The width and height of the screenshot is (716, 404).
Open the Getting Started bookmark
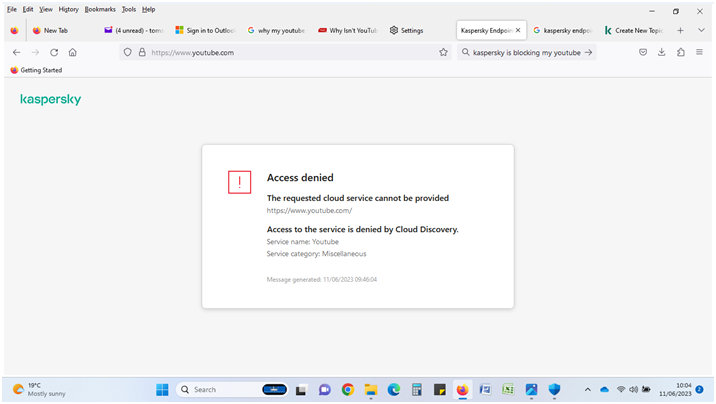(36, 70)
